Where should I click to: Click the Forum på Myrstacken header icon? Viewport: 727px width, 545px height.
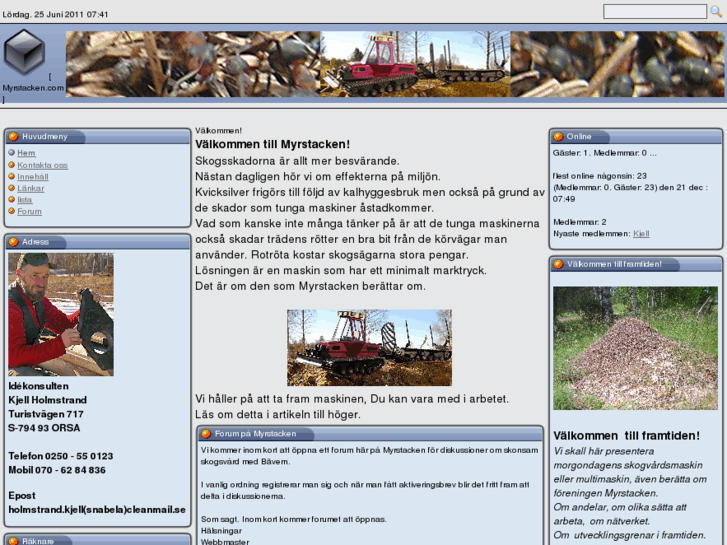click(206, 434)
